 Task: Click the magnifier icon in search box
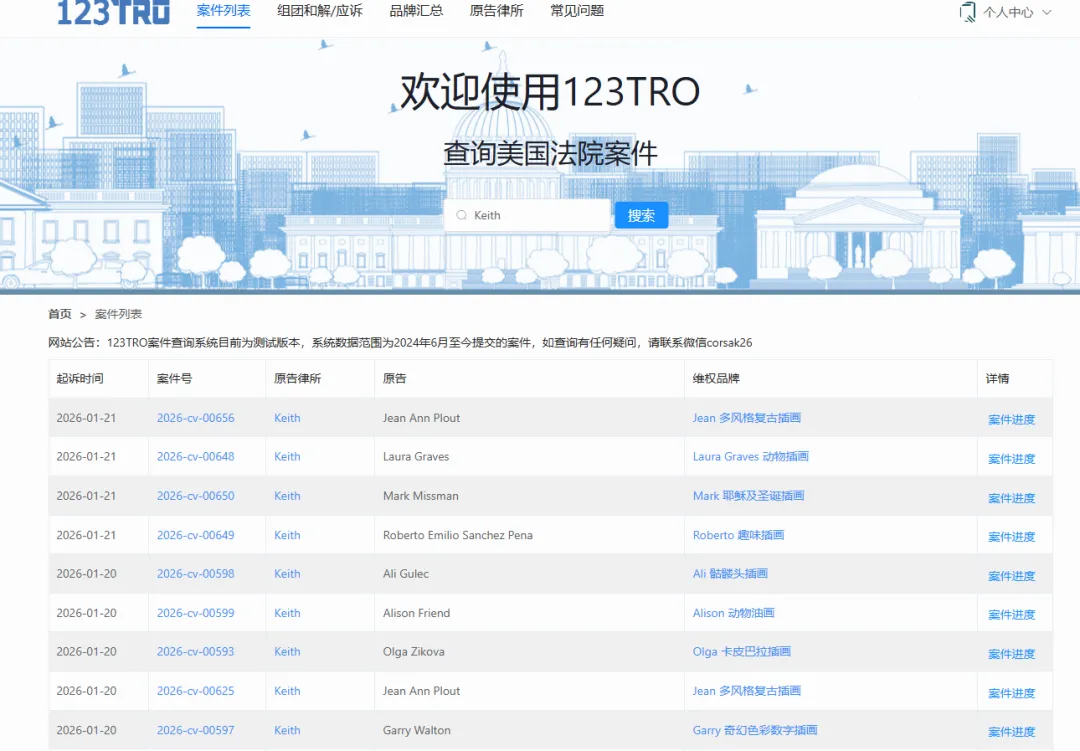click(x=461, y=215)
